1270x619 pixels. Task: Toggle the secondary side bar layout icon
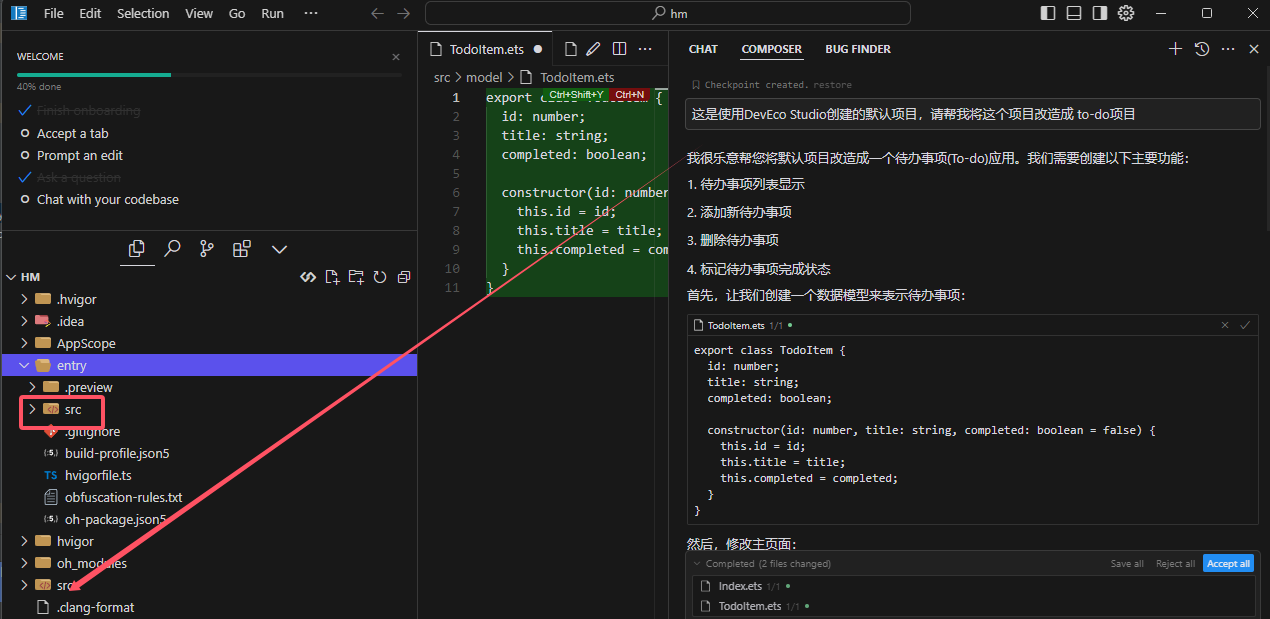click(1100, 13)
